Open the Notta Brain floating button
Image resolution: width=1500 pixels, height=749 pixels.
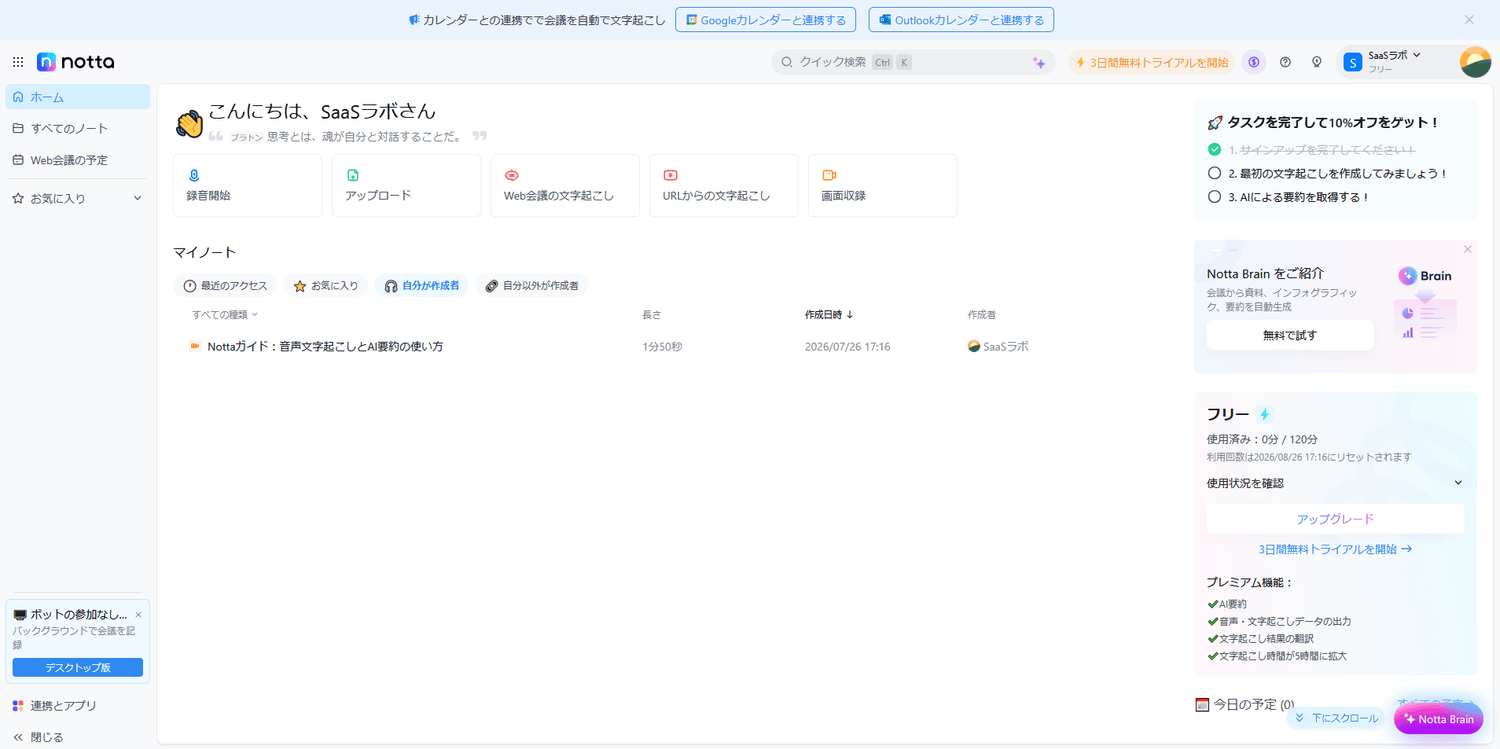[1439, 719]
